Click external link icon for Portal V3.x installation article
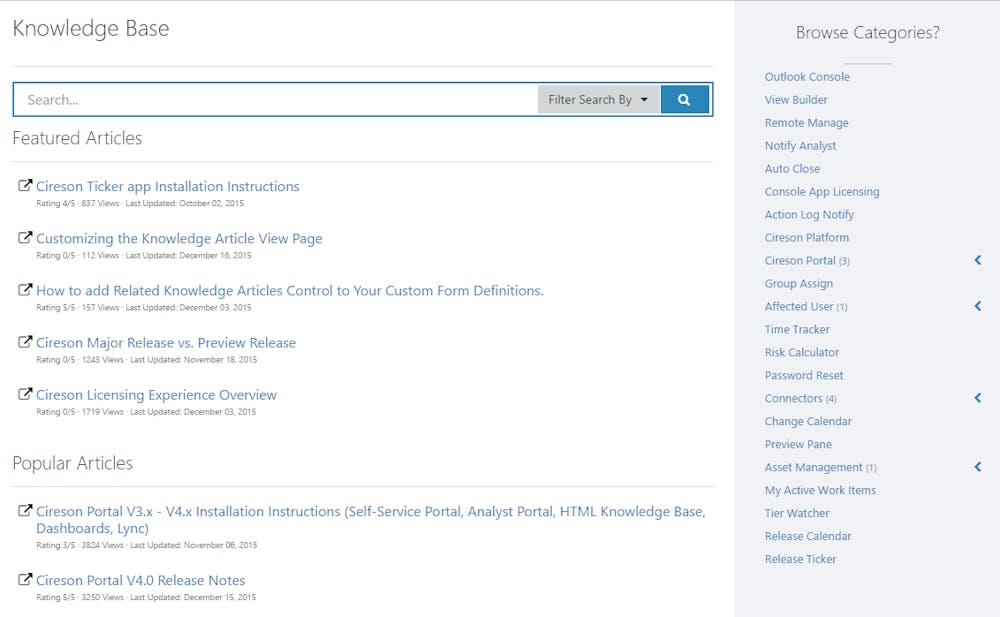 coord(23,509)
